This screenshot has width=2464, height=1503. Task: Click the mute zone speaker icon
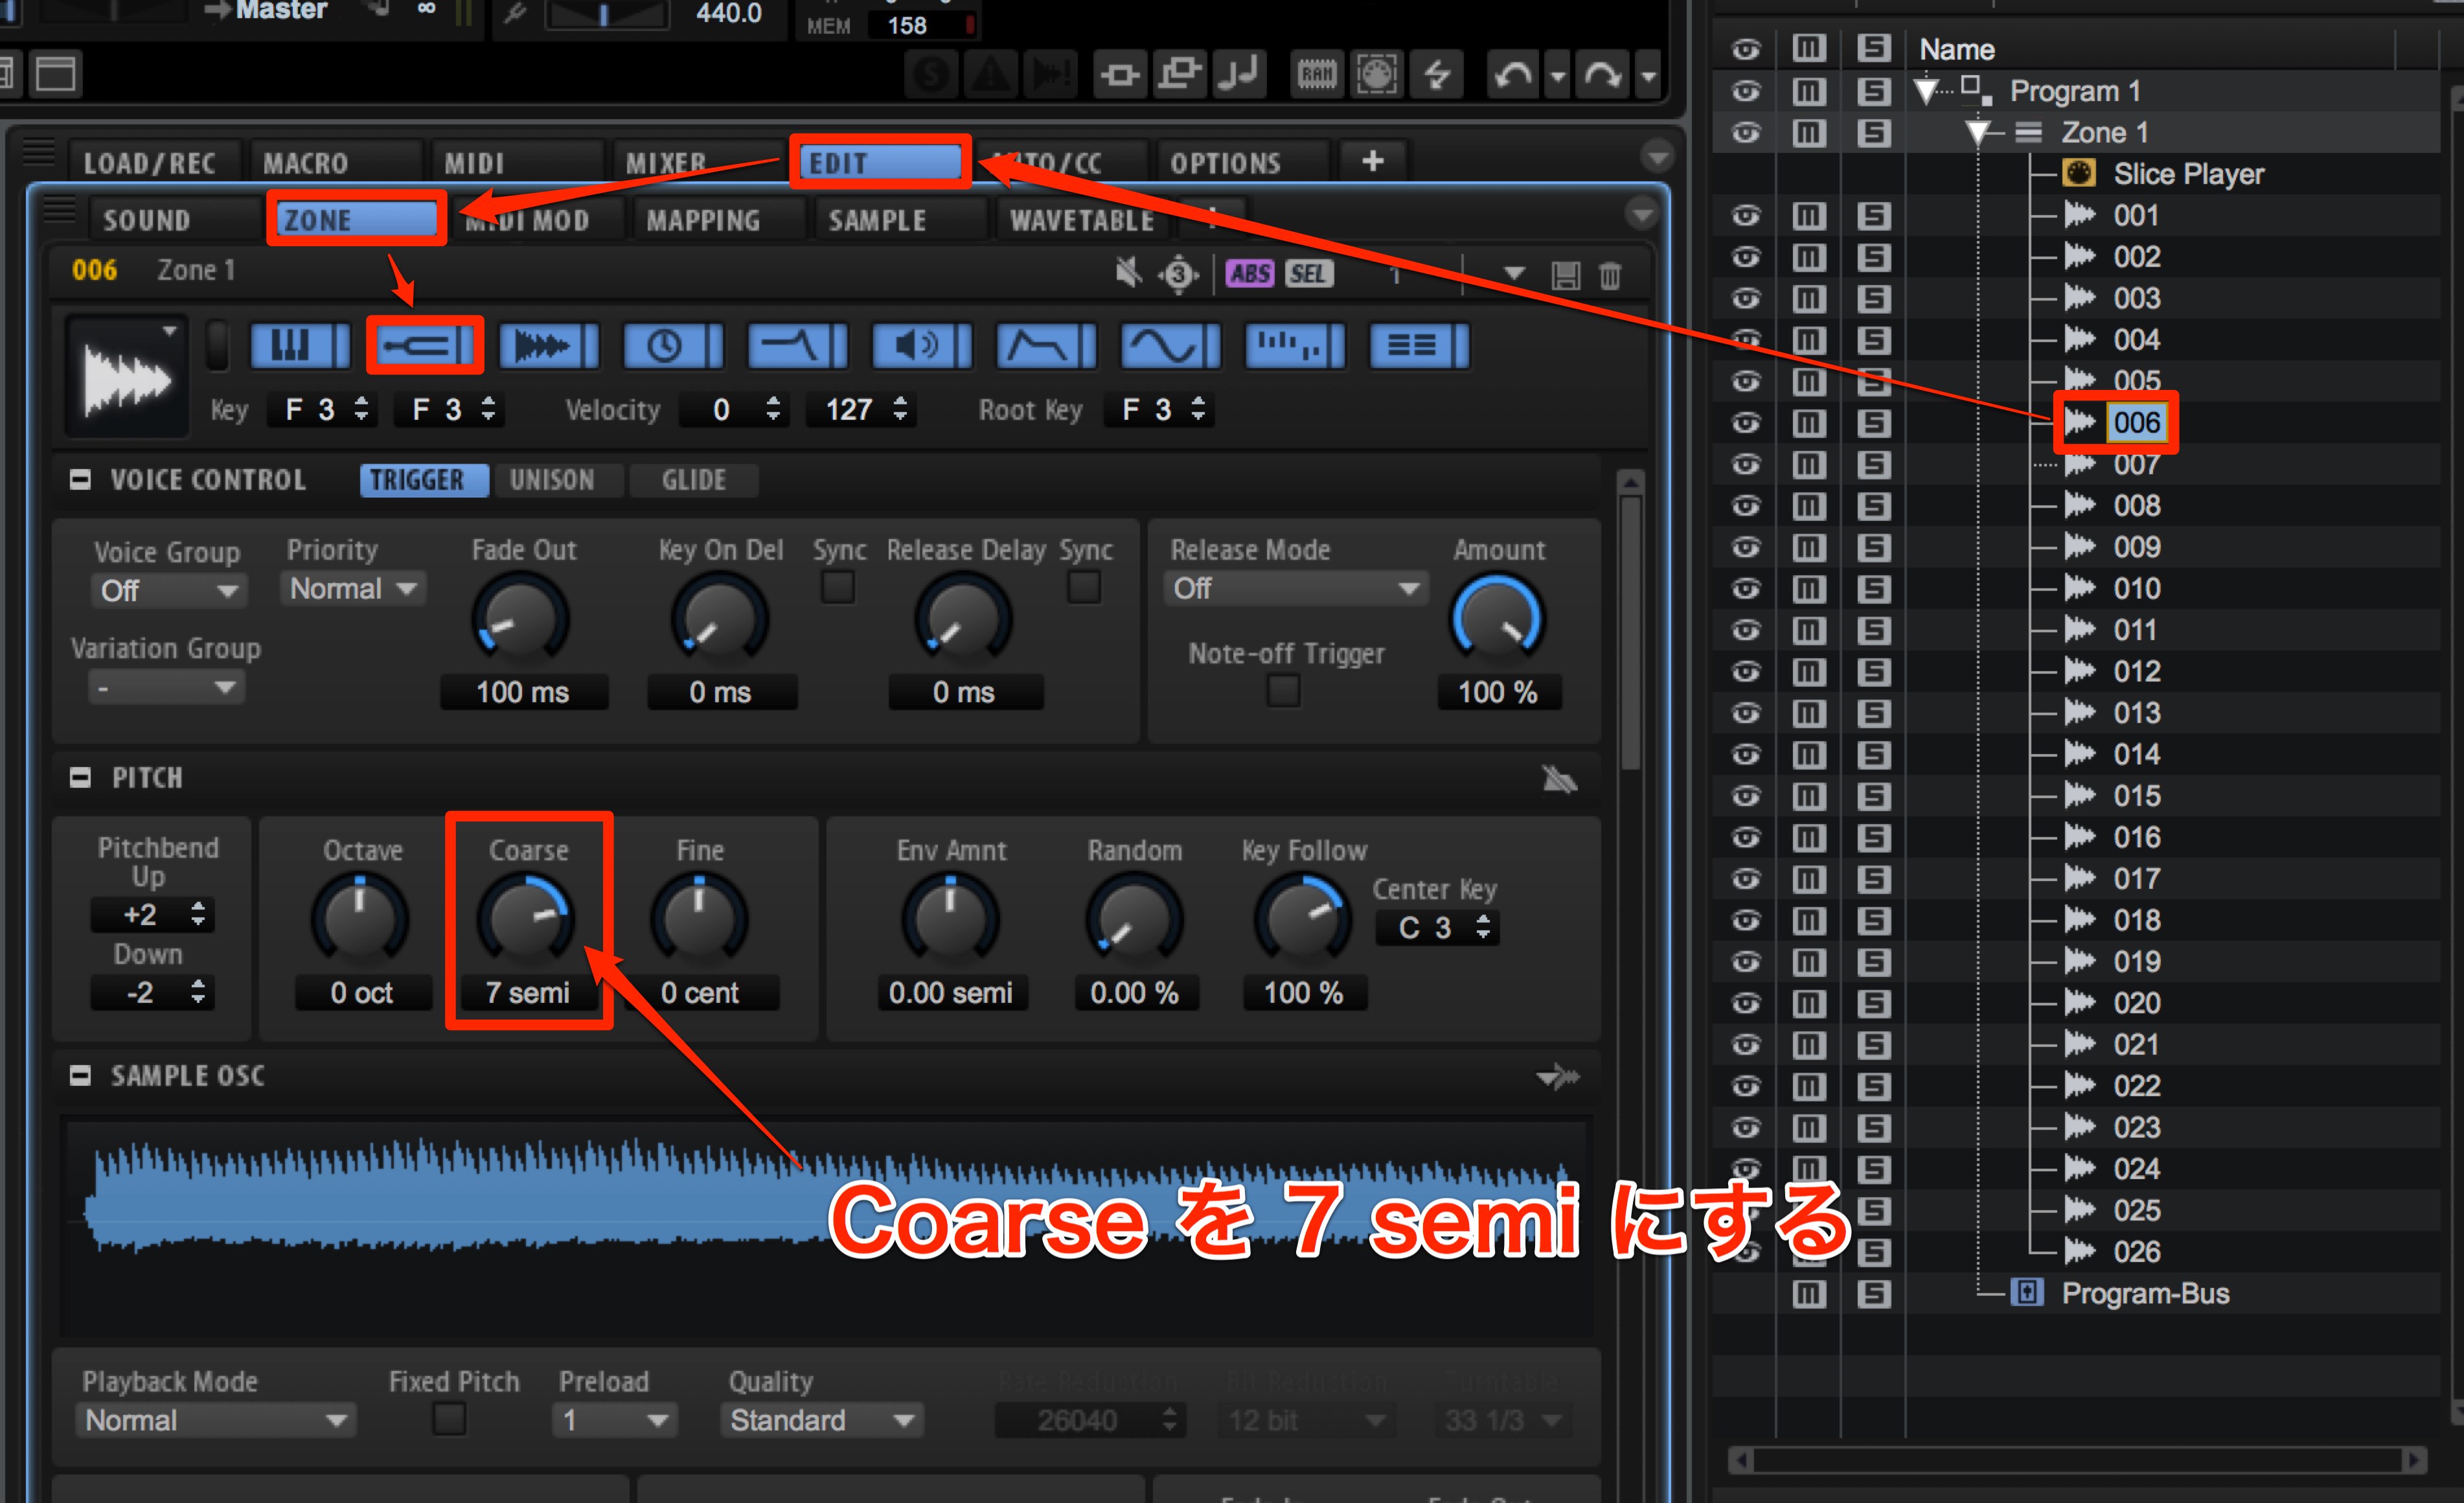[x=1129, y=272]
